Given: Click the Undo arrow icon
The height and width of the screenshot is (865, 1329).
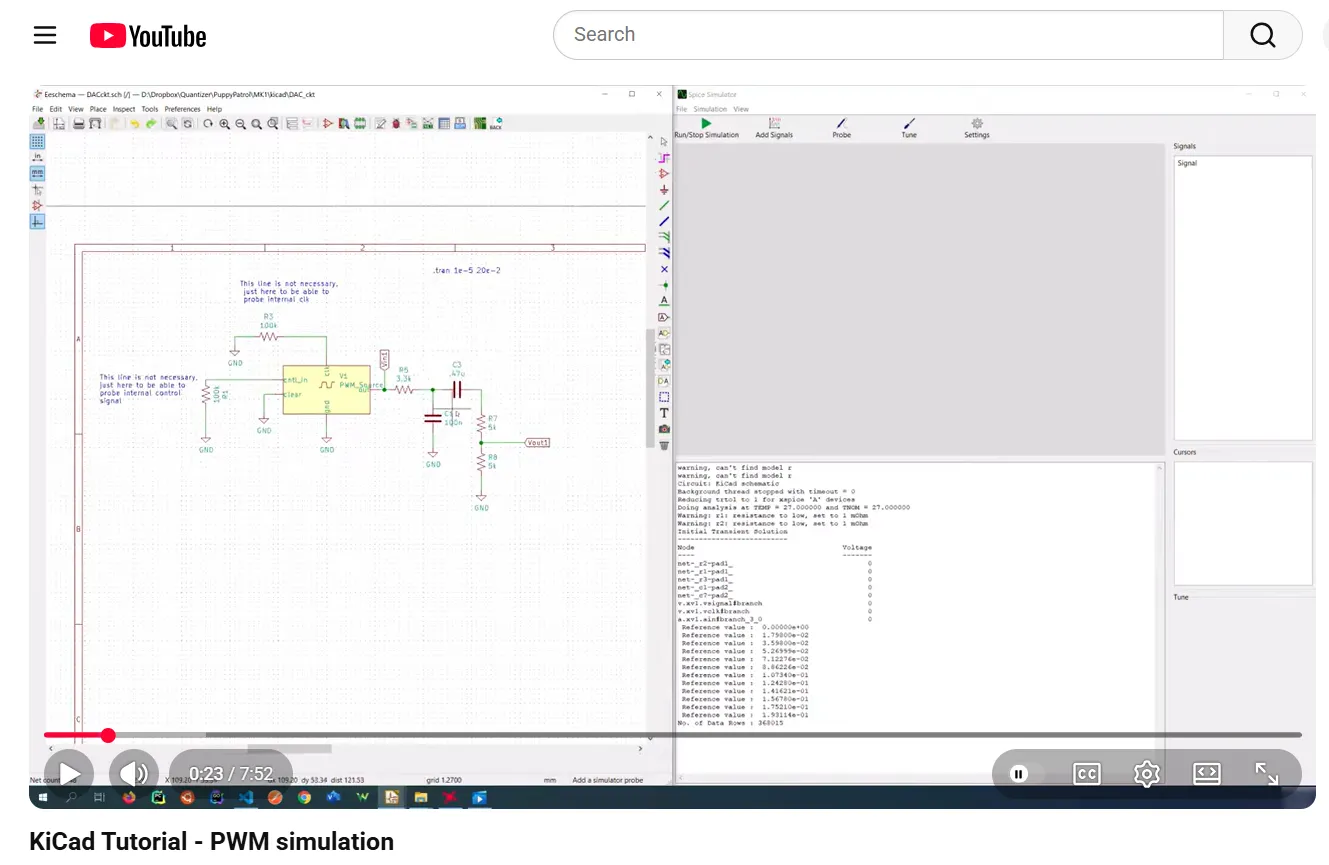Looking at the screenshot, I should tap(135, 124).
